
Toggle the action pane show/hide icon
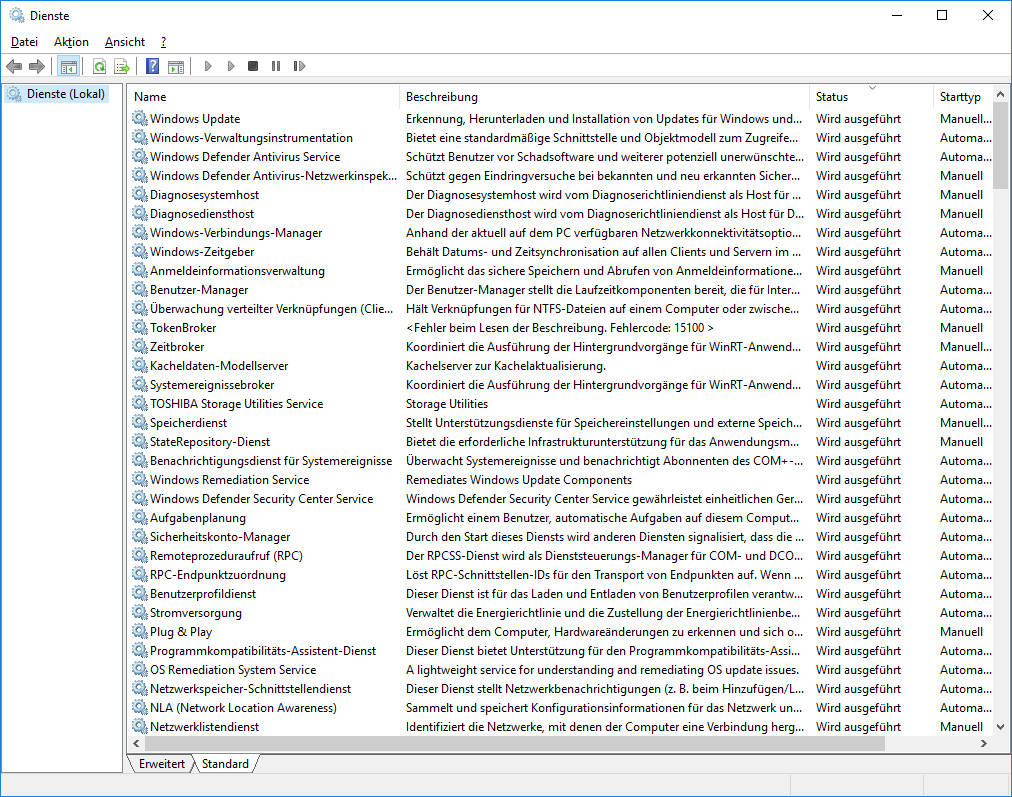click(176, 66)
